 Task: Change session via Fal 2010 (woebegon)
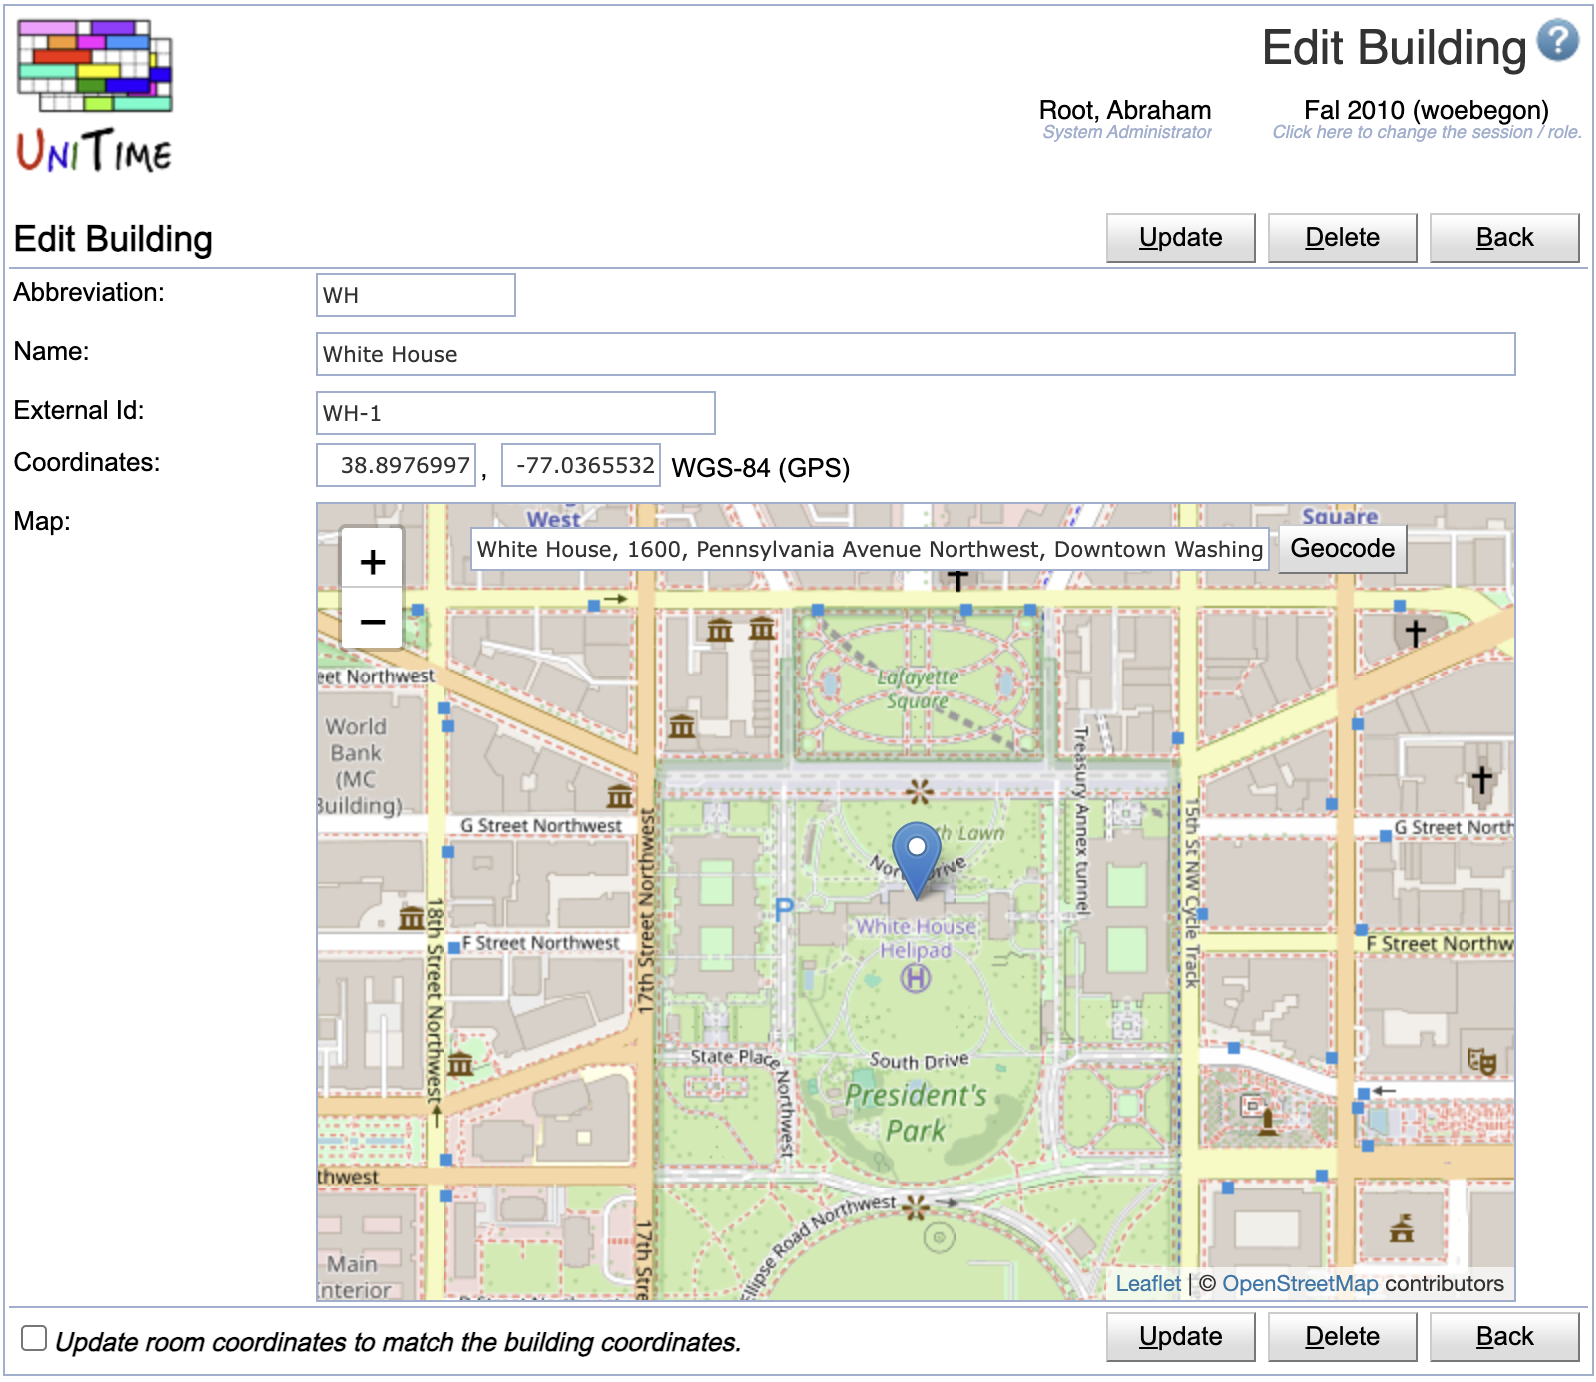(x=1426, y=110)
